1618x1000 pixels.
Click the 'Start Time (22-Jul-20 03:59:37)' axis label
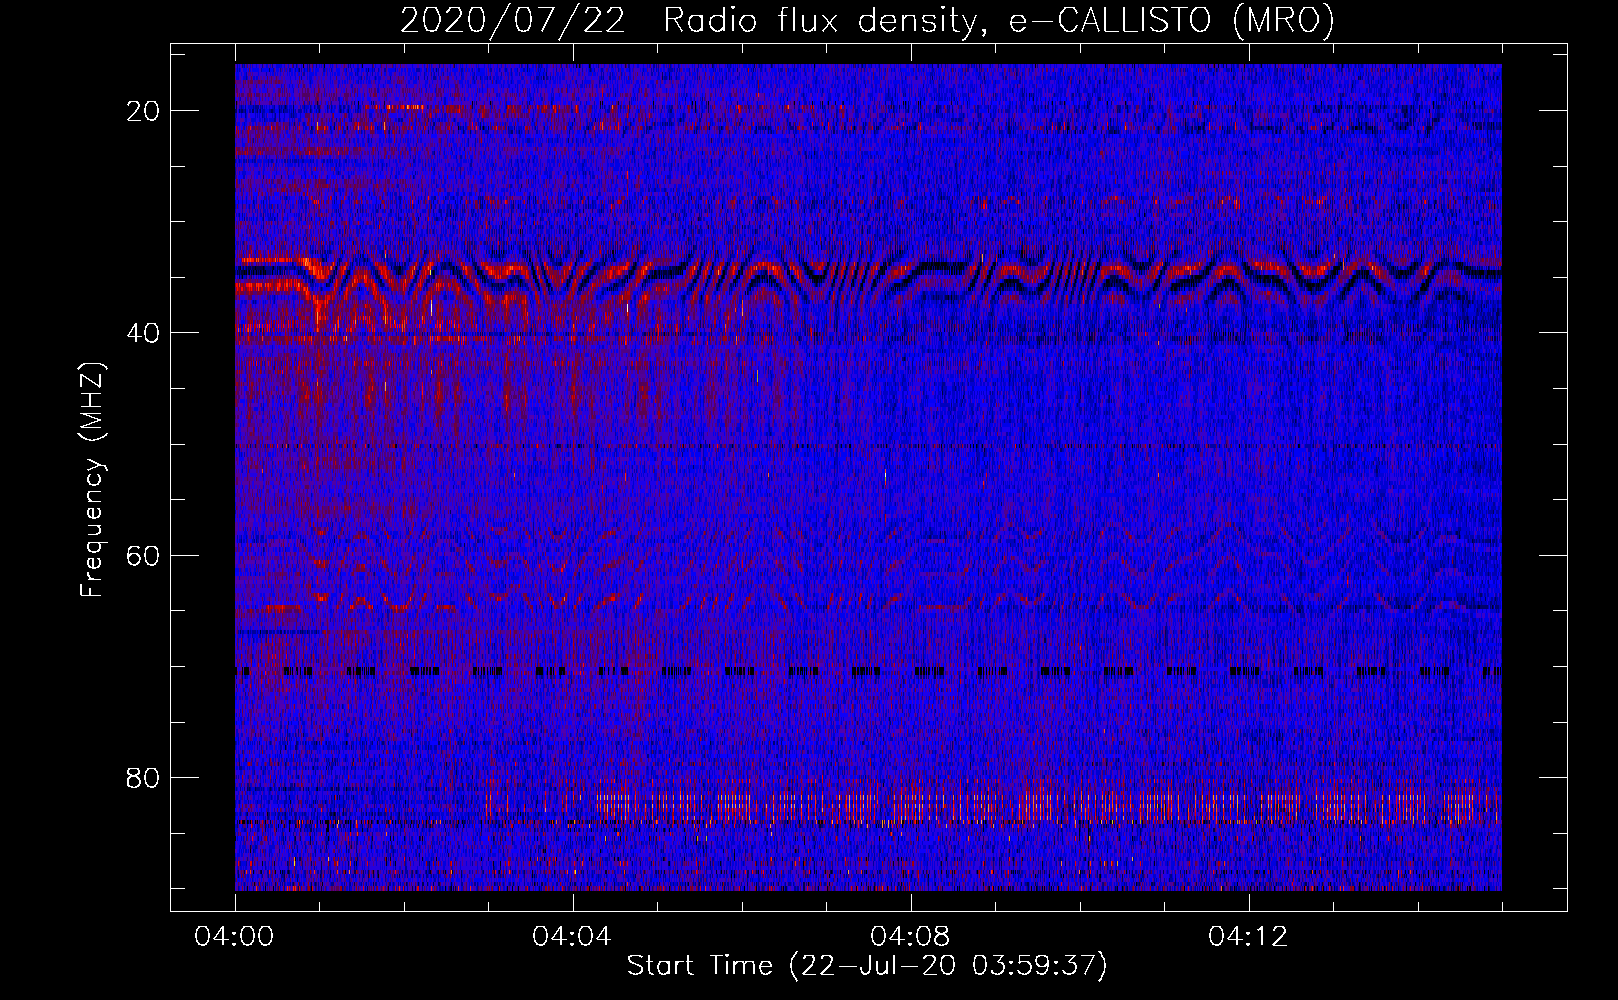click(x=867, y=967)
